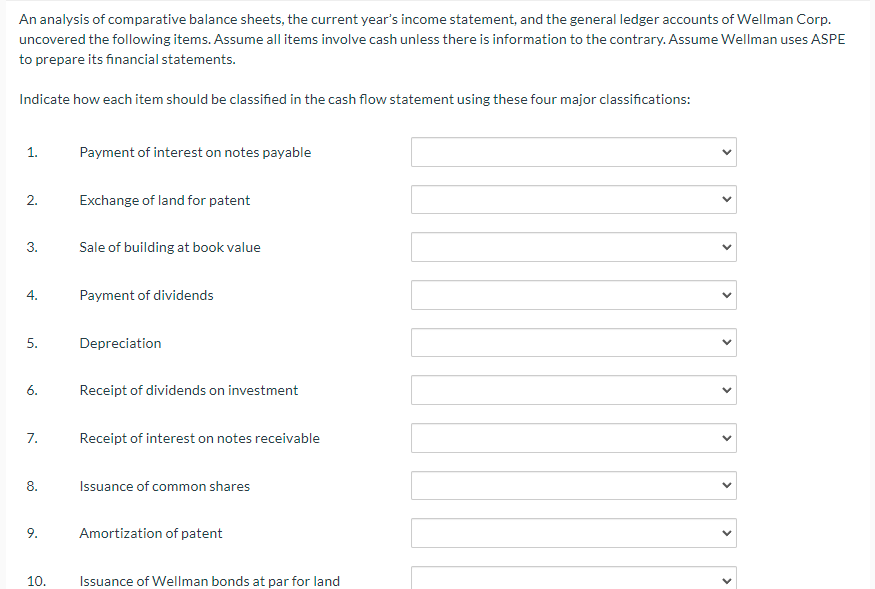Expand the Sale of building at book value dropdown

[x=573, y=247]
